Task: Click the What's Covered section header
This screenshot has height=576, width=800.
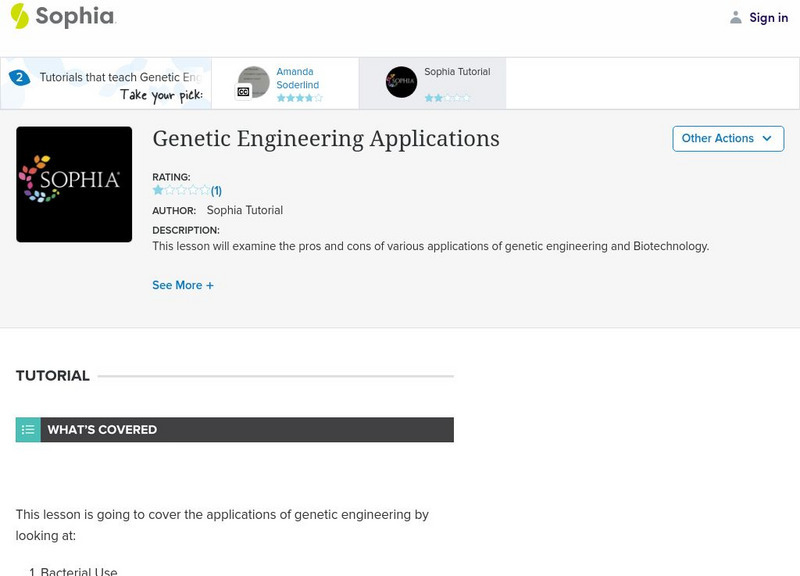Action: point(102,430)
